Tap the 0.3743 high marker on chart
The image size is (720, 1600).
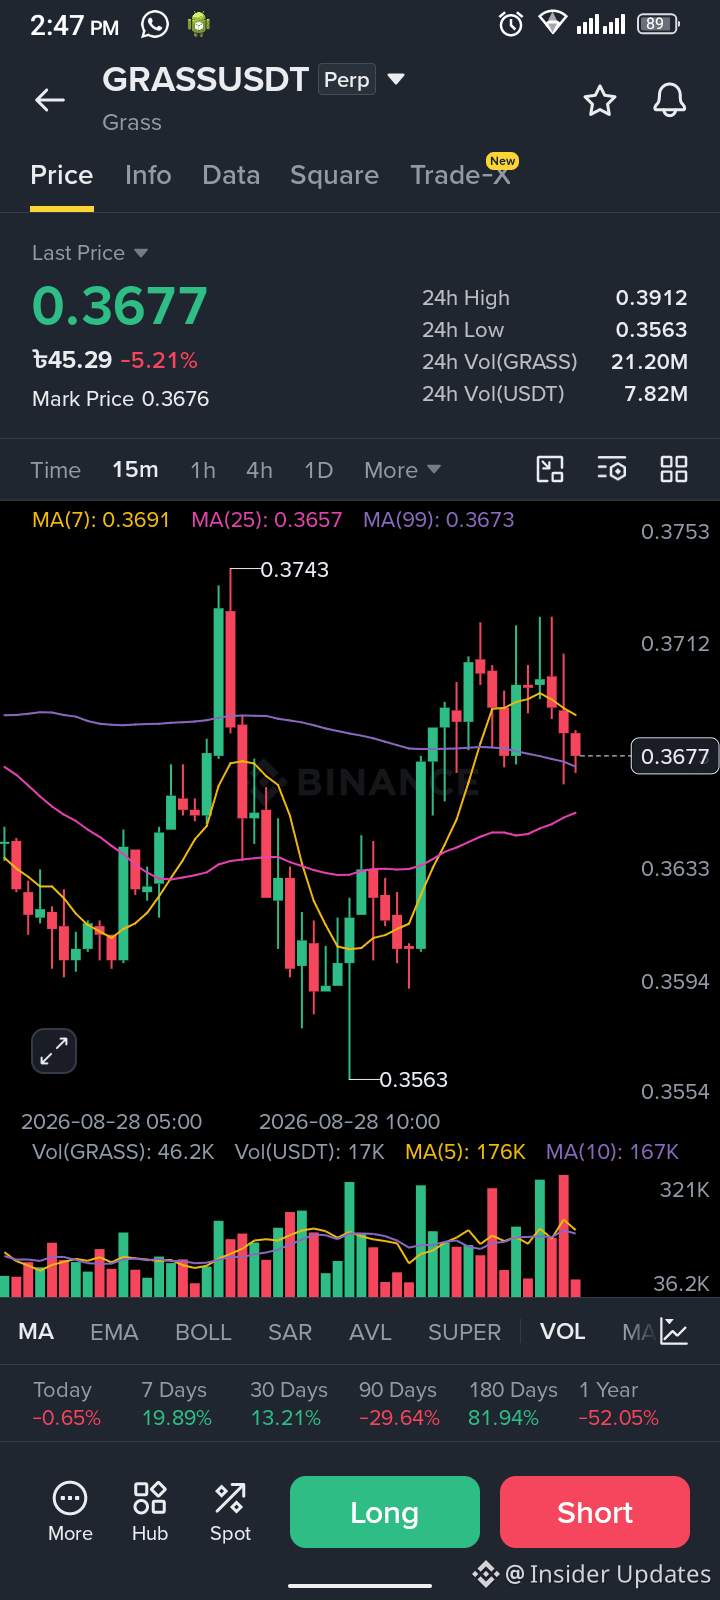tap(294, 570)
